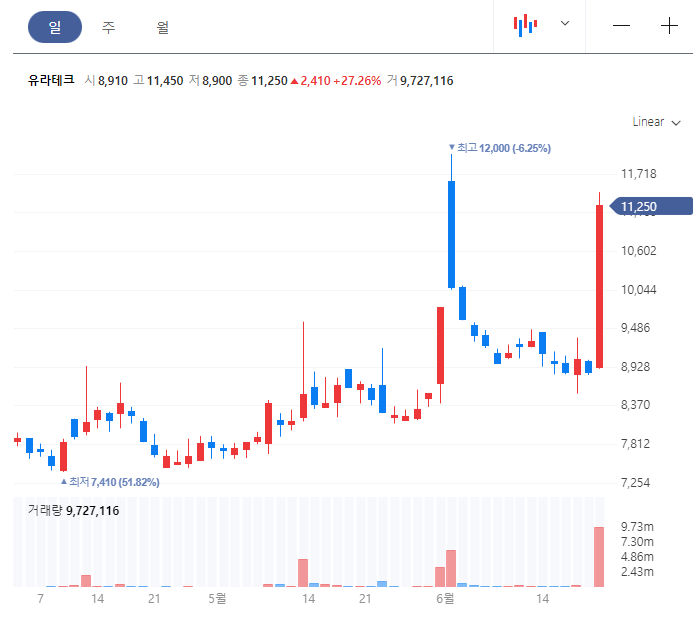Click the high price 11,450
The width and height of the screenshot is (699, 624).
(165, 81)
